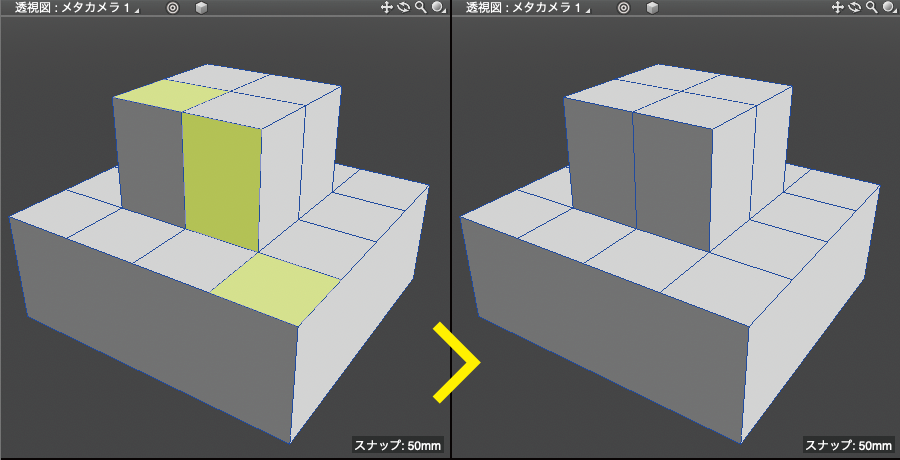Click the target icon in left viewport header
900x460 pixels.
point(172,7)
